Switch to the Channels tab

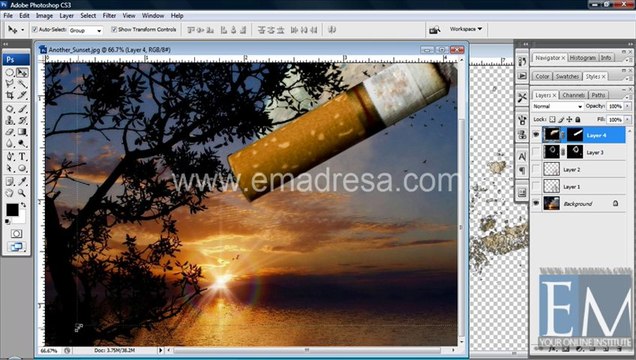pyautogui.click(x=573, y=95)
